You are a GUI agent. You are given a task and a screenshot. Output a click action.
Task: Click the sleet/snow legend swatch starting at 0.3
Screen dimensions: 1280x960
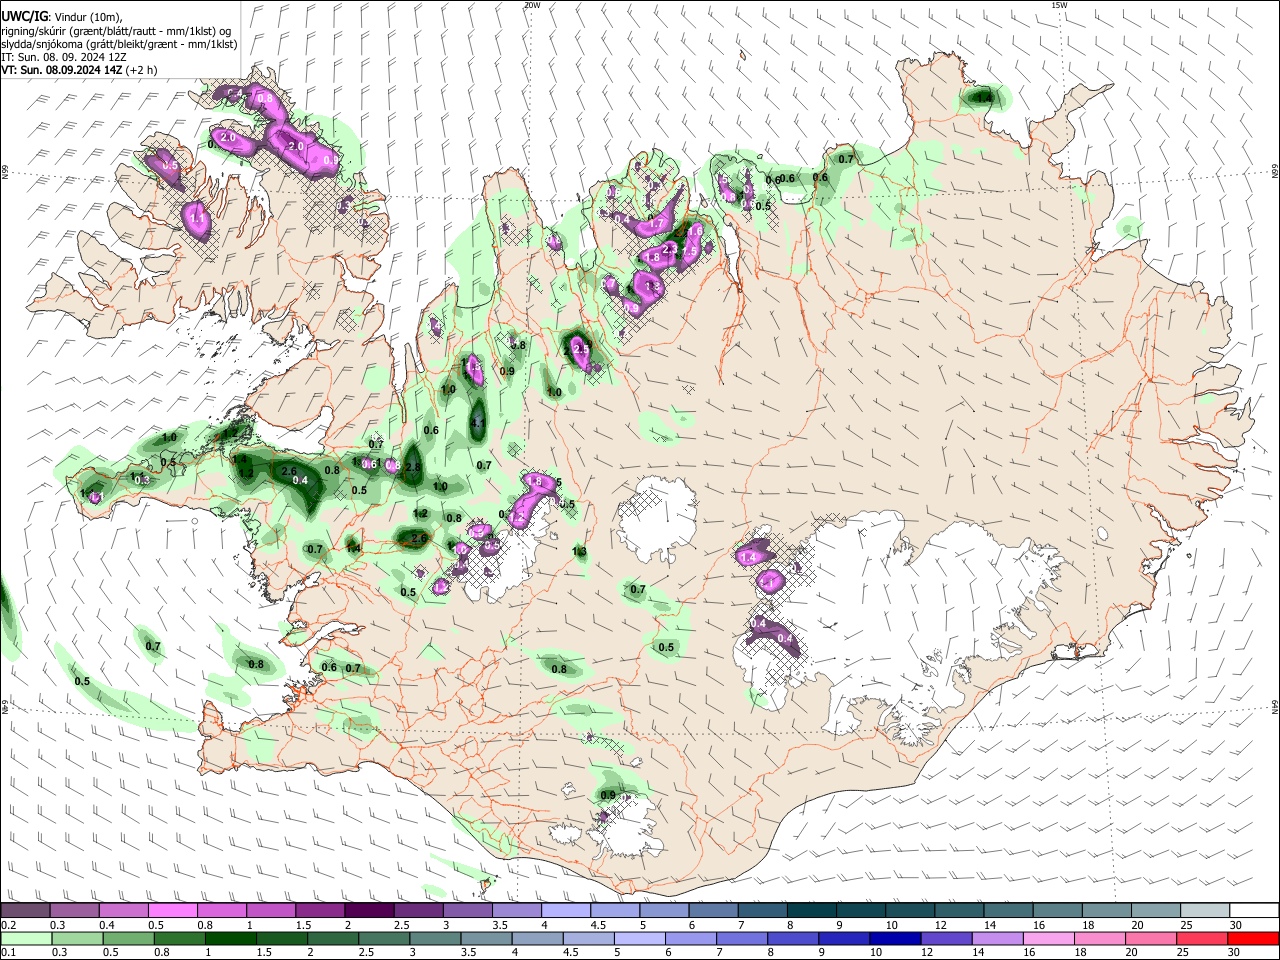pyautogui.click(x=74, y=911)
